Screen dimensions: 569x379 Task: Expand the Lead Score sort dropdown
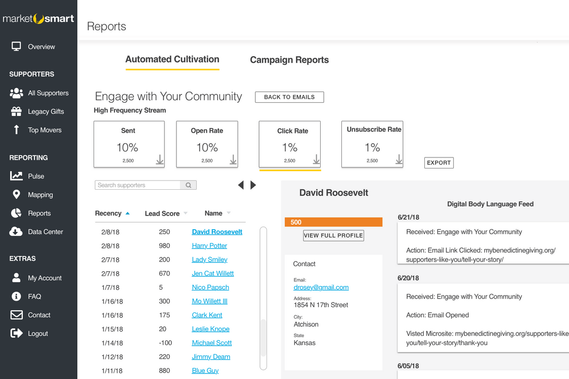point(185,213)
